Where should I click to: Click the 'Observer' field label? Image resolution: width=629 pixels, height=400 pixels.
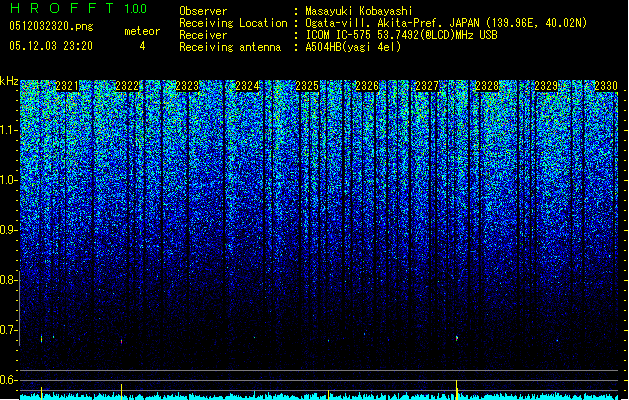click(203, 11)
